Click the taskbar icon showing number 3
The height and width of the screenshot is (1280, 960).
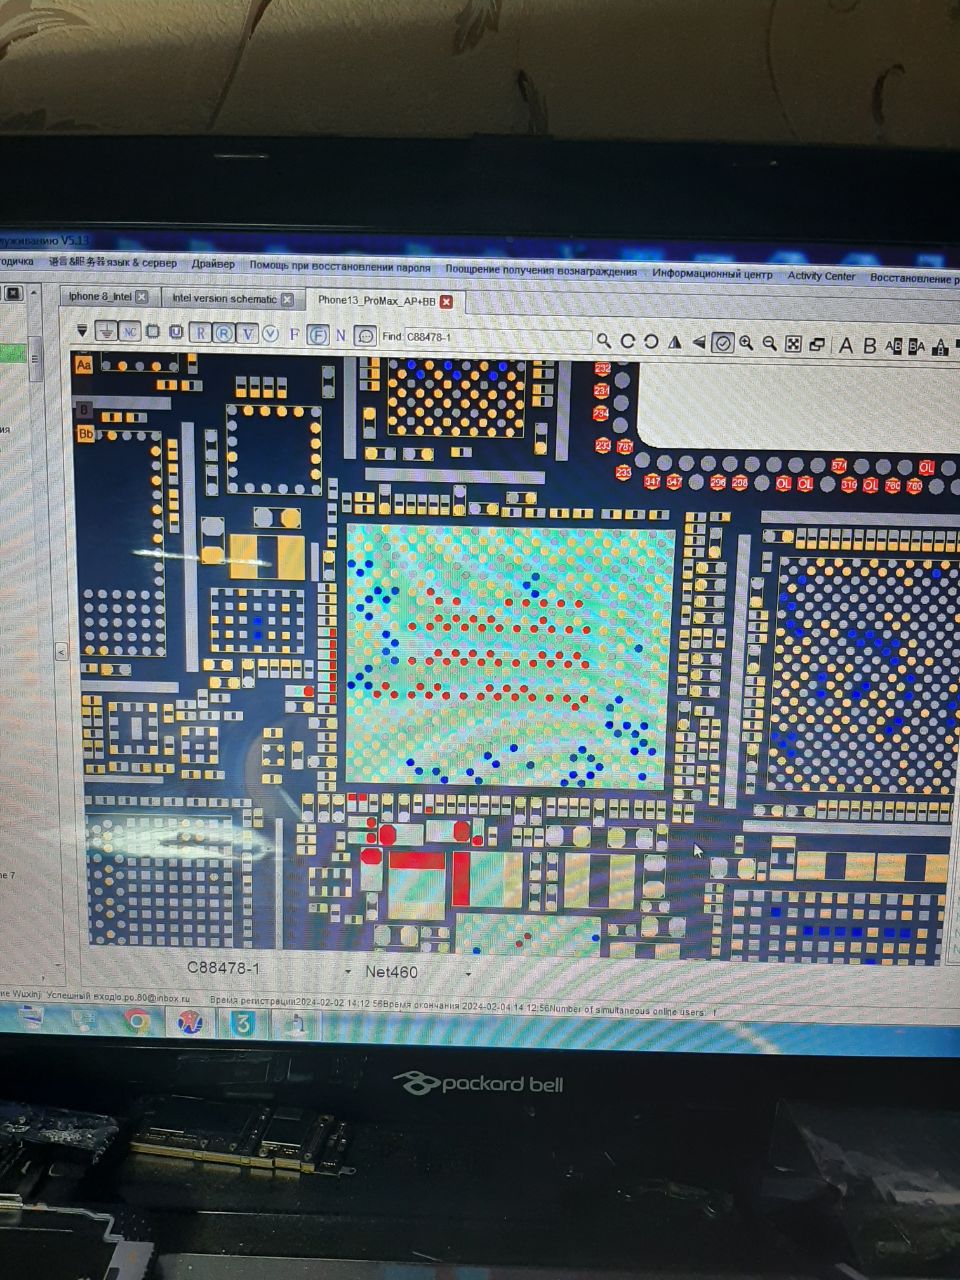point(243,1024)
